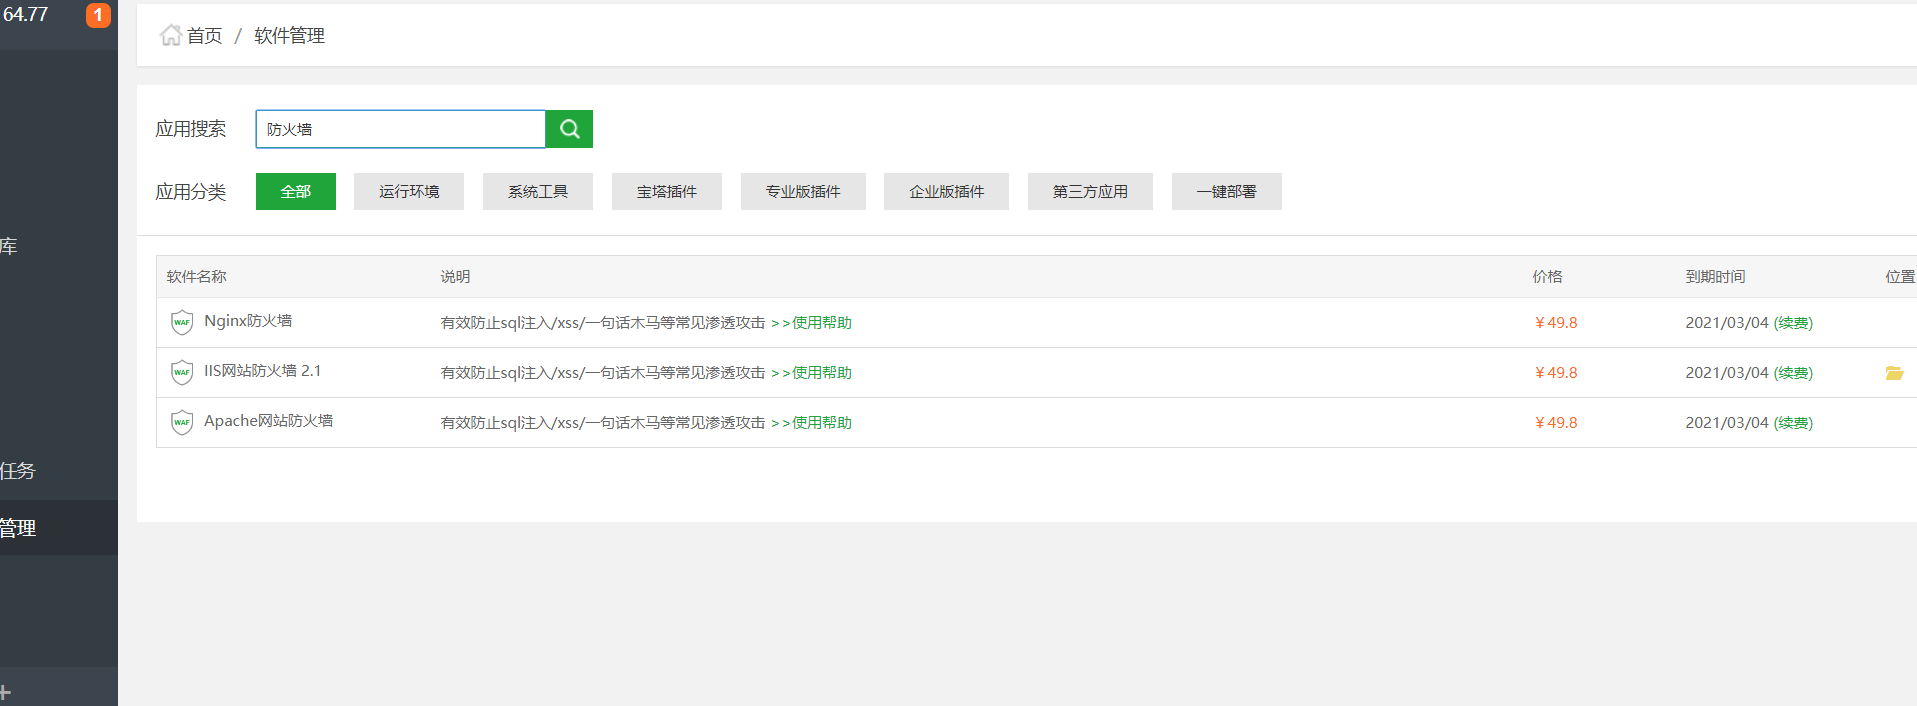The image size is (1917, 706).
Task: Click the home icon in breadcrumb
Action: [171, 35]
